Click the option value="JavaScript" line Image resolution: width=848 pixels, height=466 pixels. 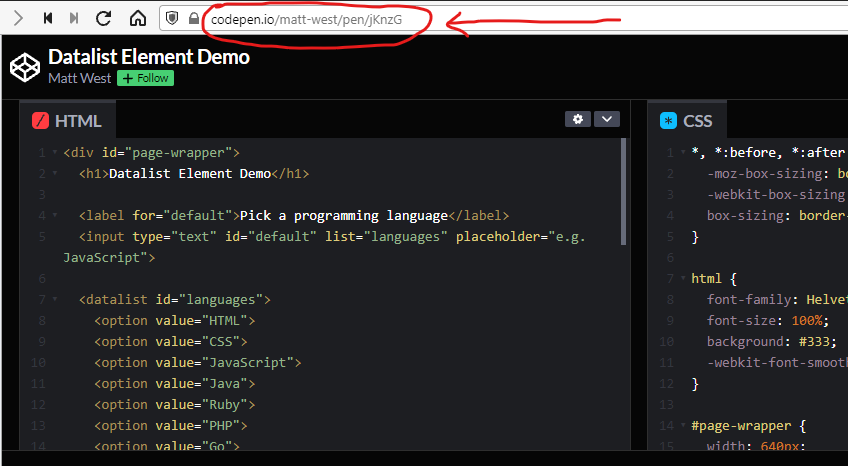click(198, 363)
